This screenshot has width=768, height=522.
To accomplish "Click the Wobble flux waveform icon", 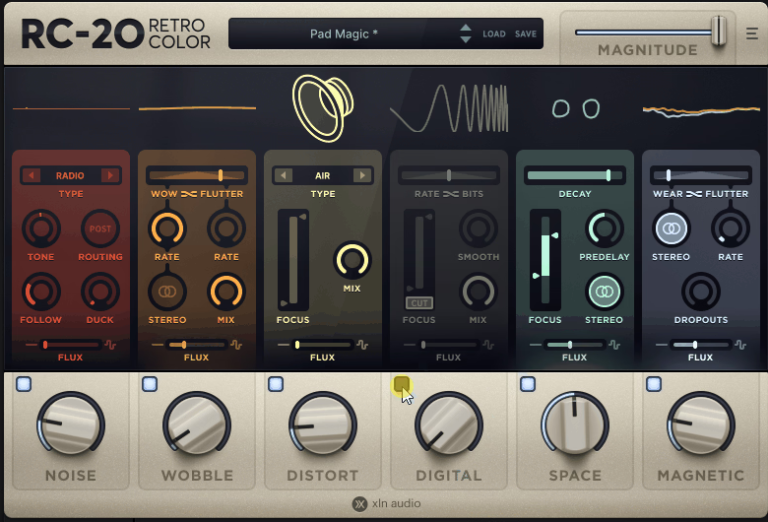I will click(237, 345).
